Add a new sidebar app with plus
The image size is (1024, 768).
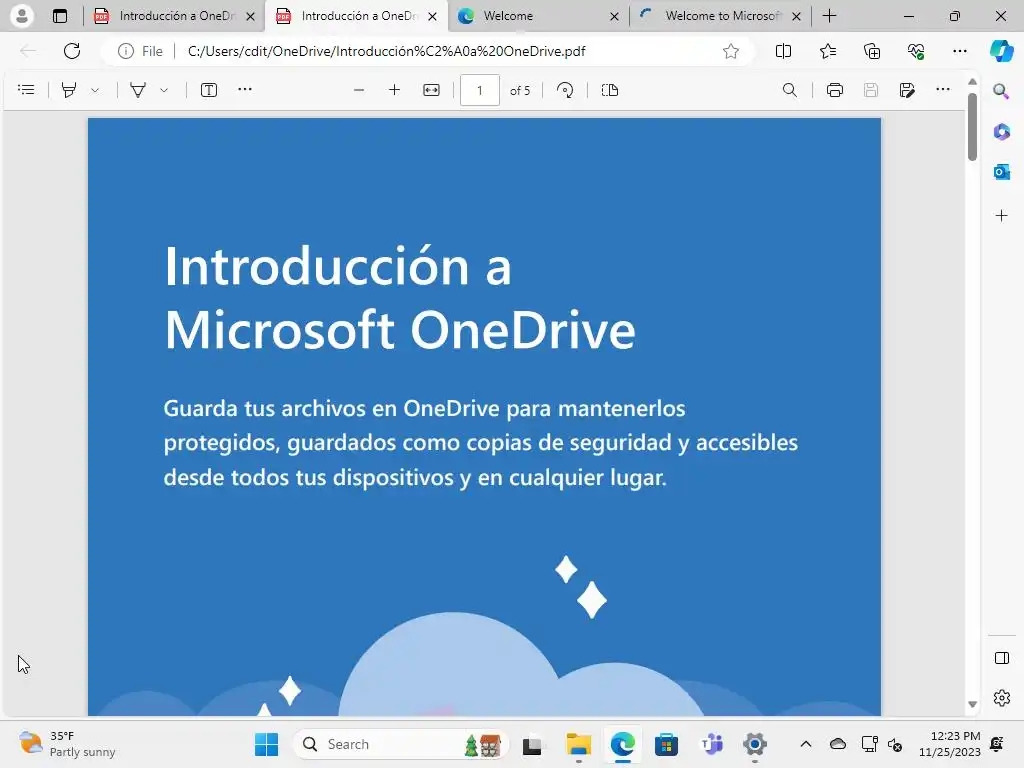[1001, 216]
